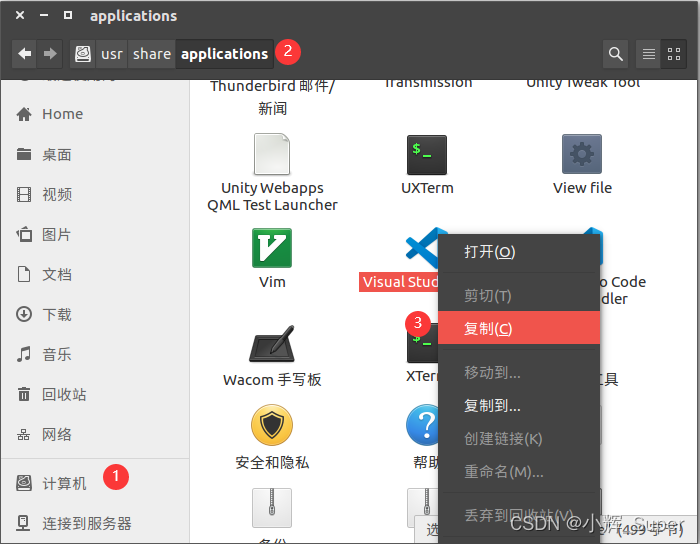
Task: Choose 打开(O) from the context menu
Action: pyautogui.click(x=519, y=252)
